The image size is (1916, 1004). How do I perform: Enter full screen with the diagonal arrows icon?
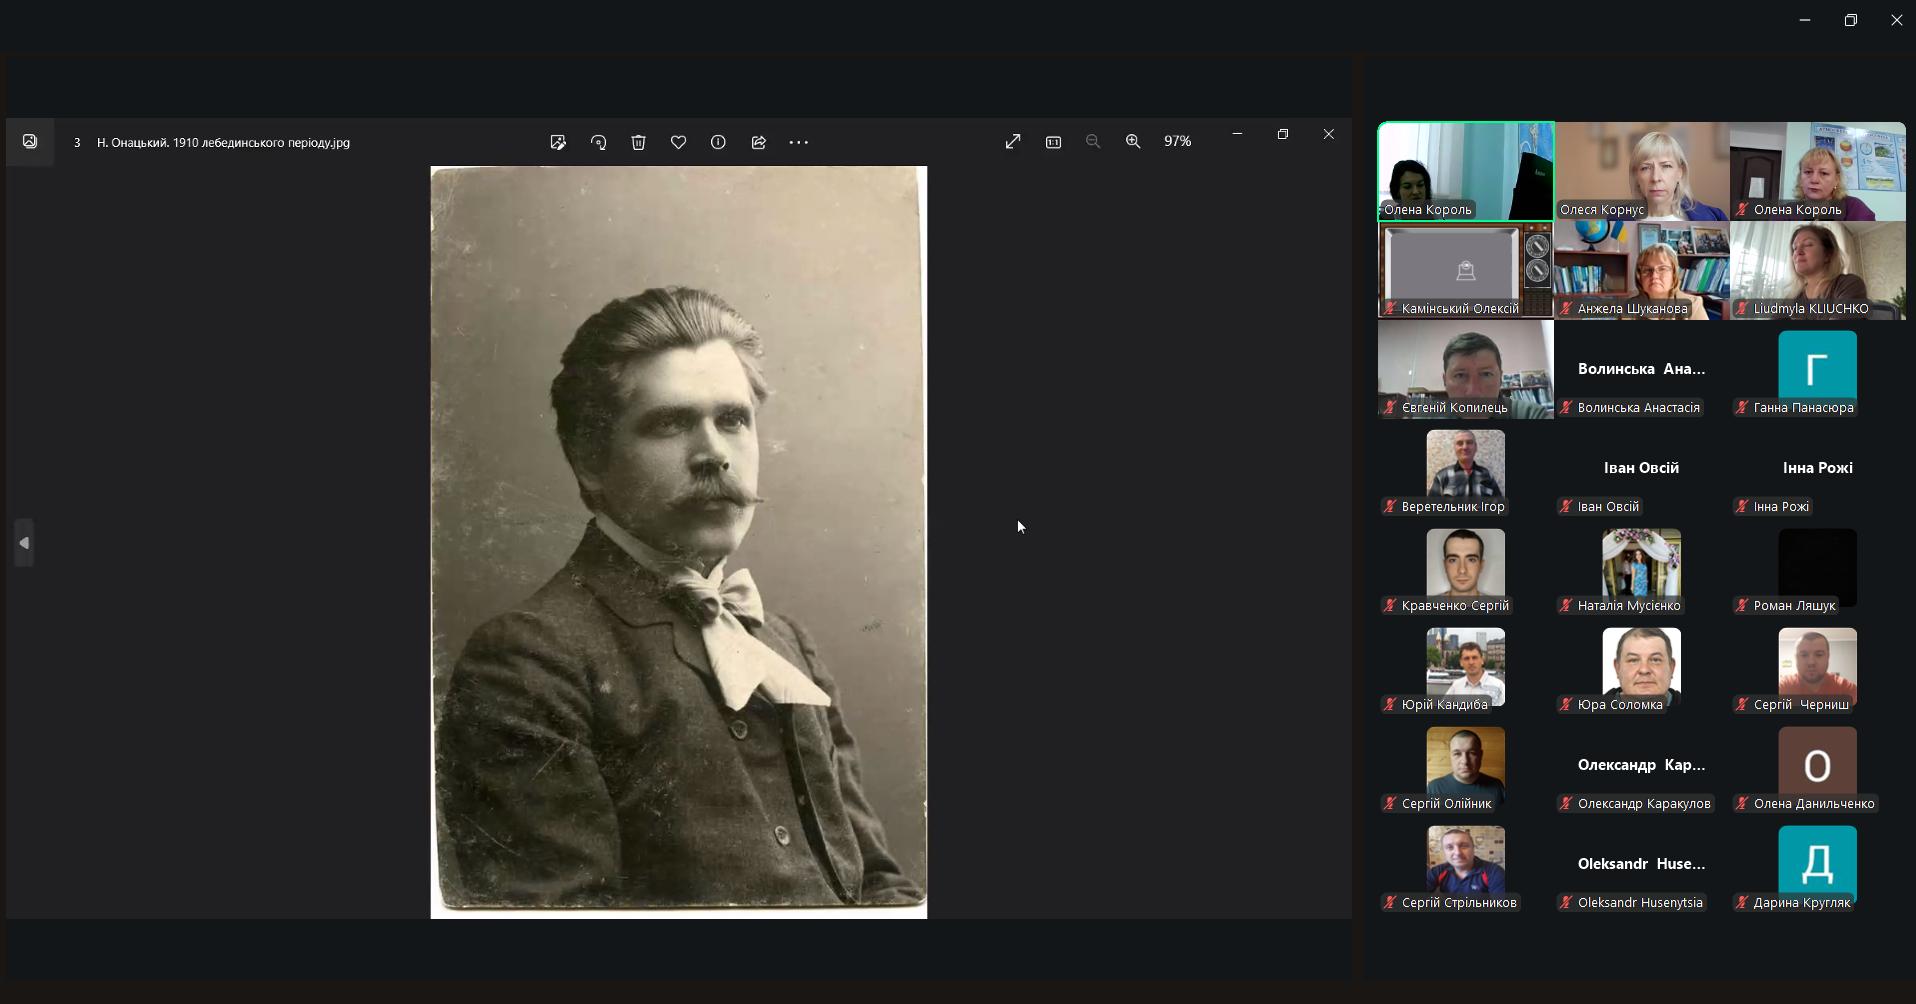(x=1013, y=142)
